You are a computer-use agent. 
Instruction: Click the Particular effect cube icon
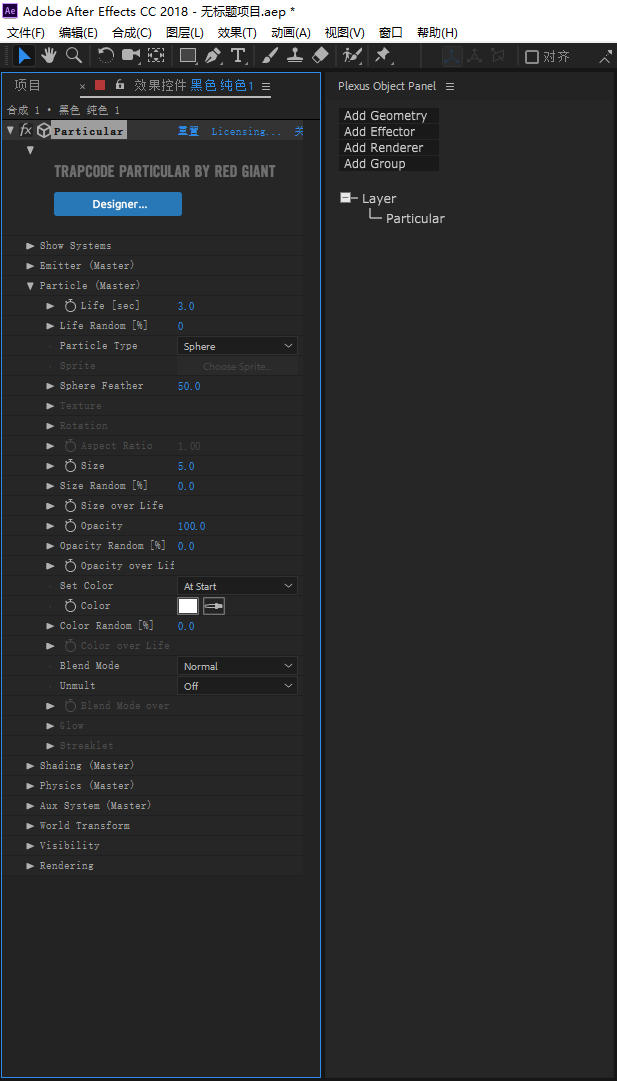[43, 131]
